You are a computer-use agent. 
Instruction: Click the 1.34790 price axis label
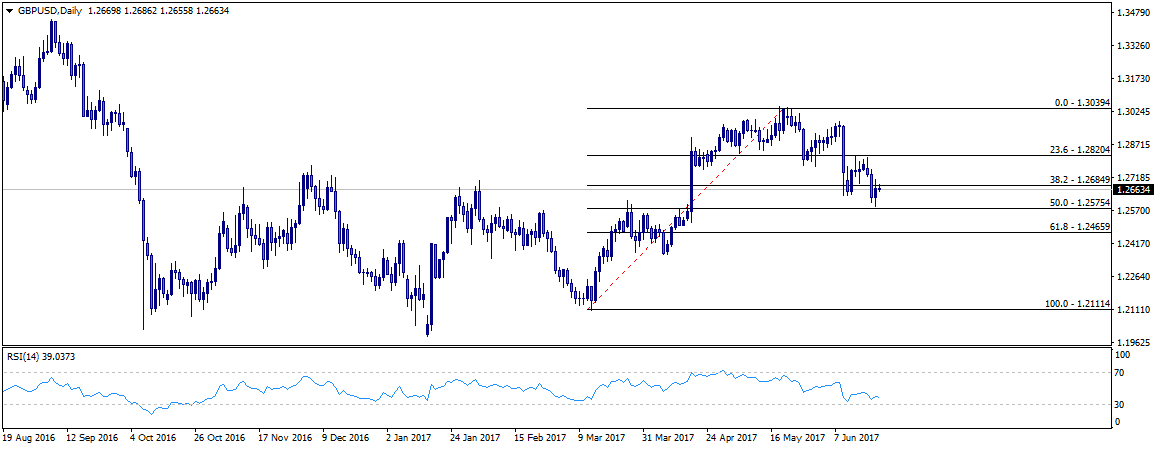click(x=1132, y=14)
